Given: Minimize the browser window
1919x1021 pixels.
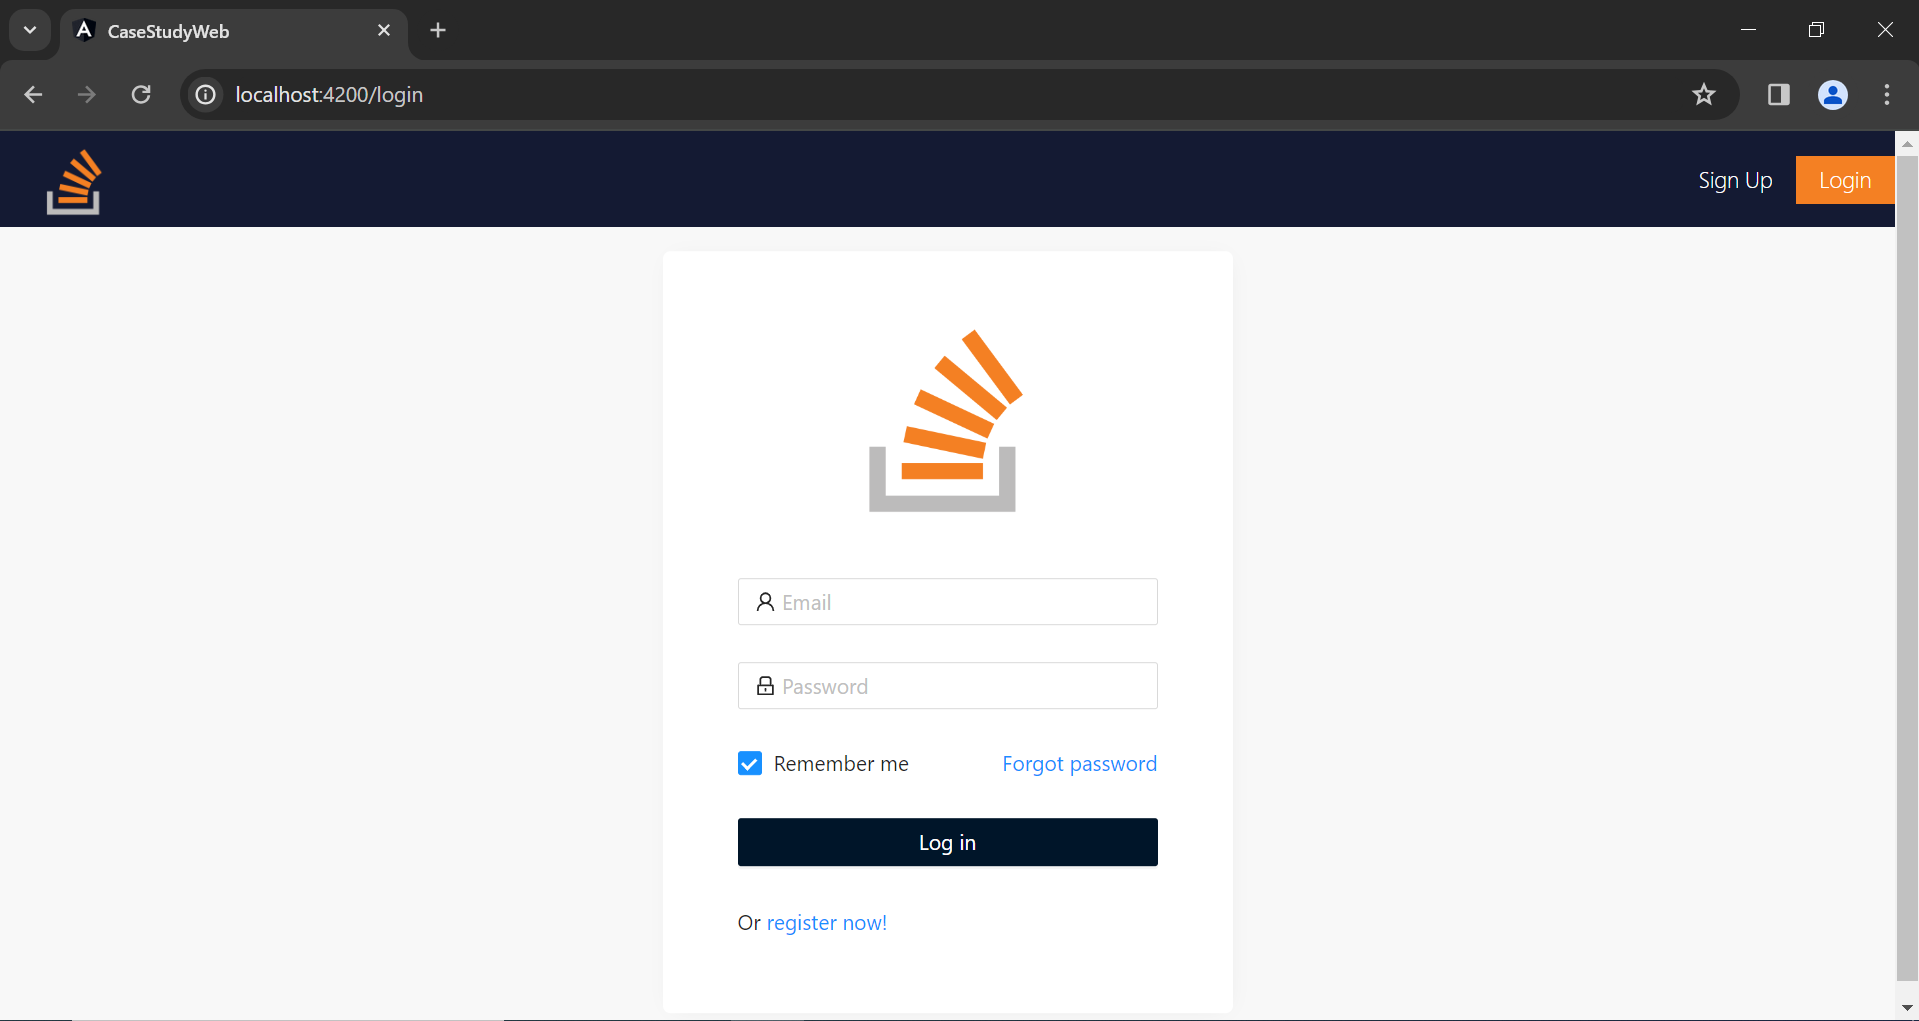Looking at the screenshot, I should 1748,30.
